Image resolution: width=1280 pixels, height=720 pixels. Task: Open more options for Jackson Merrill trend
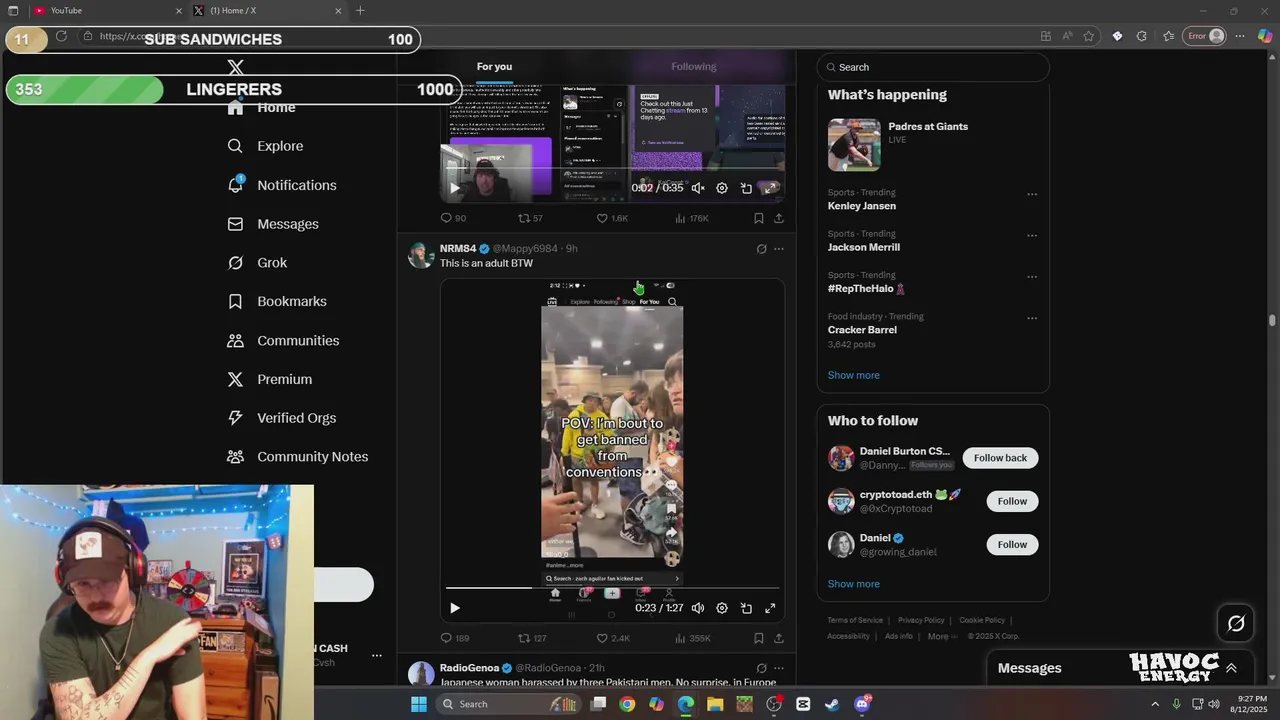1032,236
